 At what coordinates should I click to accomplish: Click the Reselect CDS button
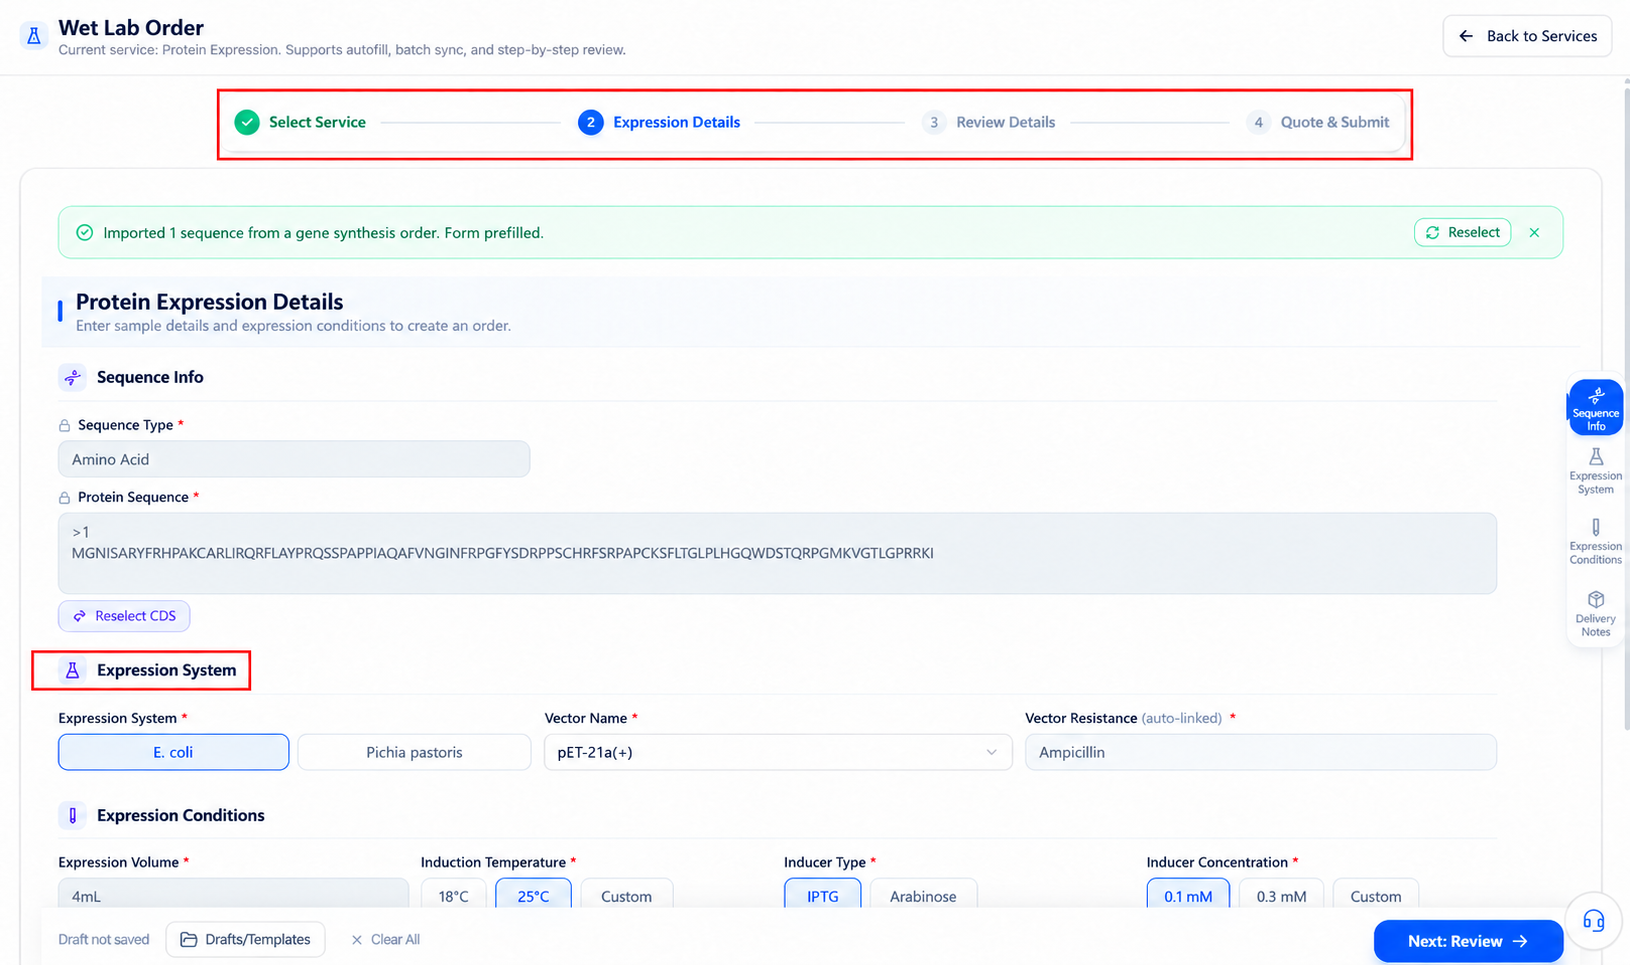(124, 616)
